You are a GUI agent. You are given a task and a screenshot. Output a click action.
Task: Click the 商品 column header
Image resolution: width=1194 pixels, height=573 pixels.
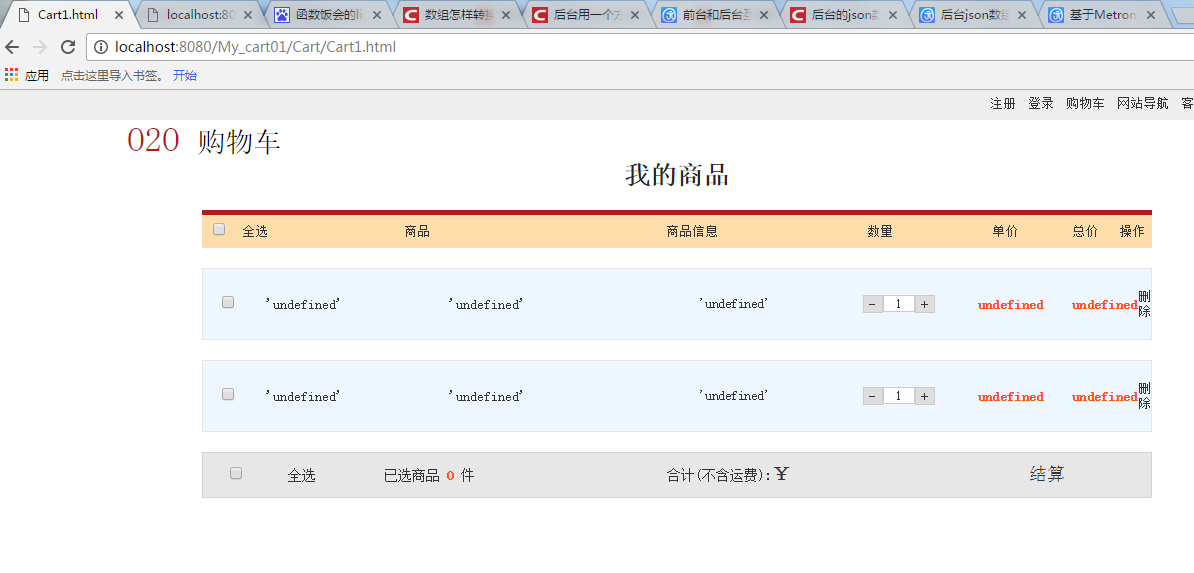point(417,231)
